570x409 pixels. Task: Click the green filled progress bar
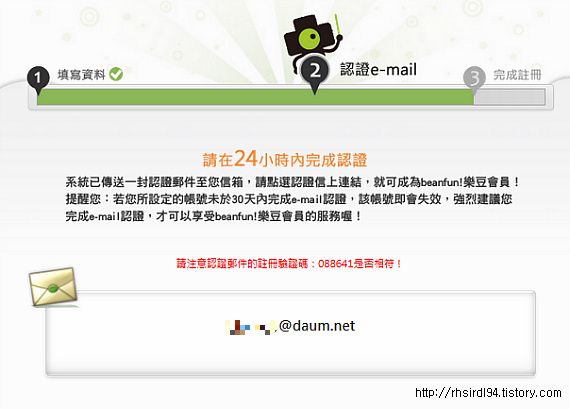point(255,97)
